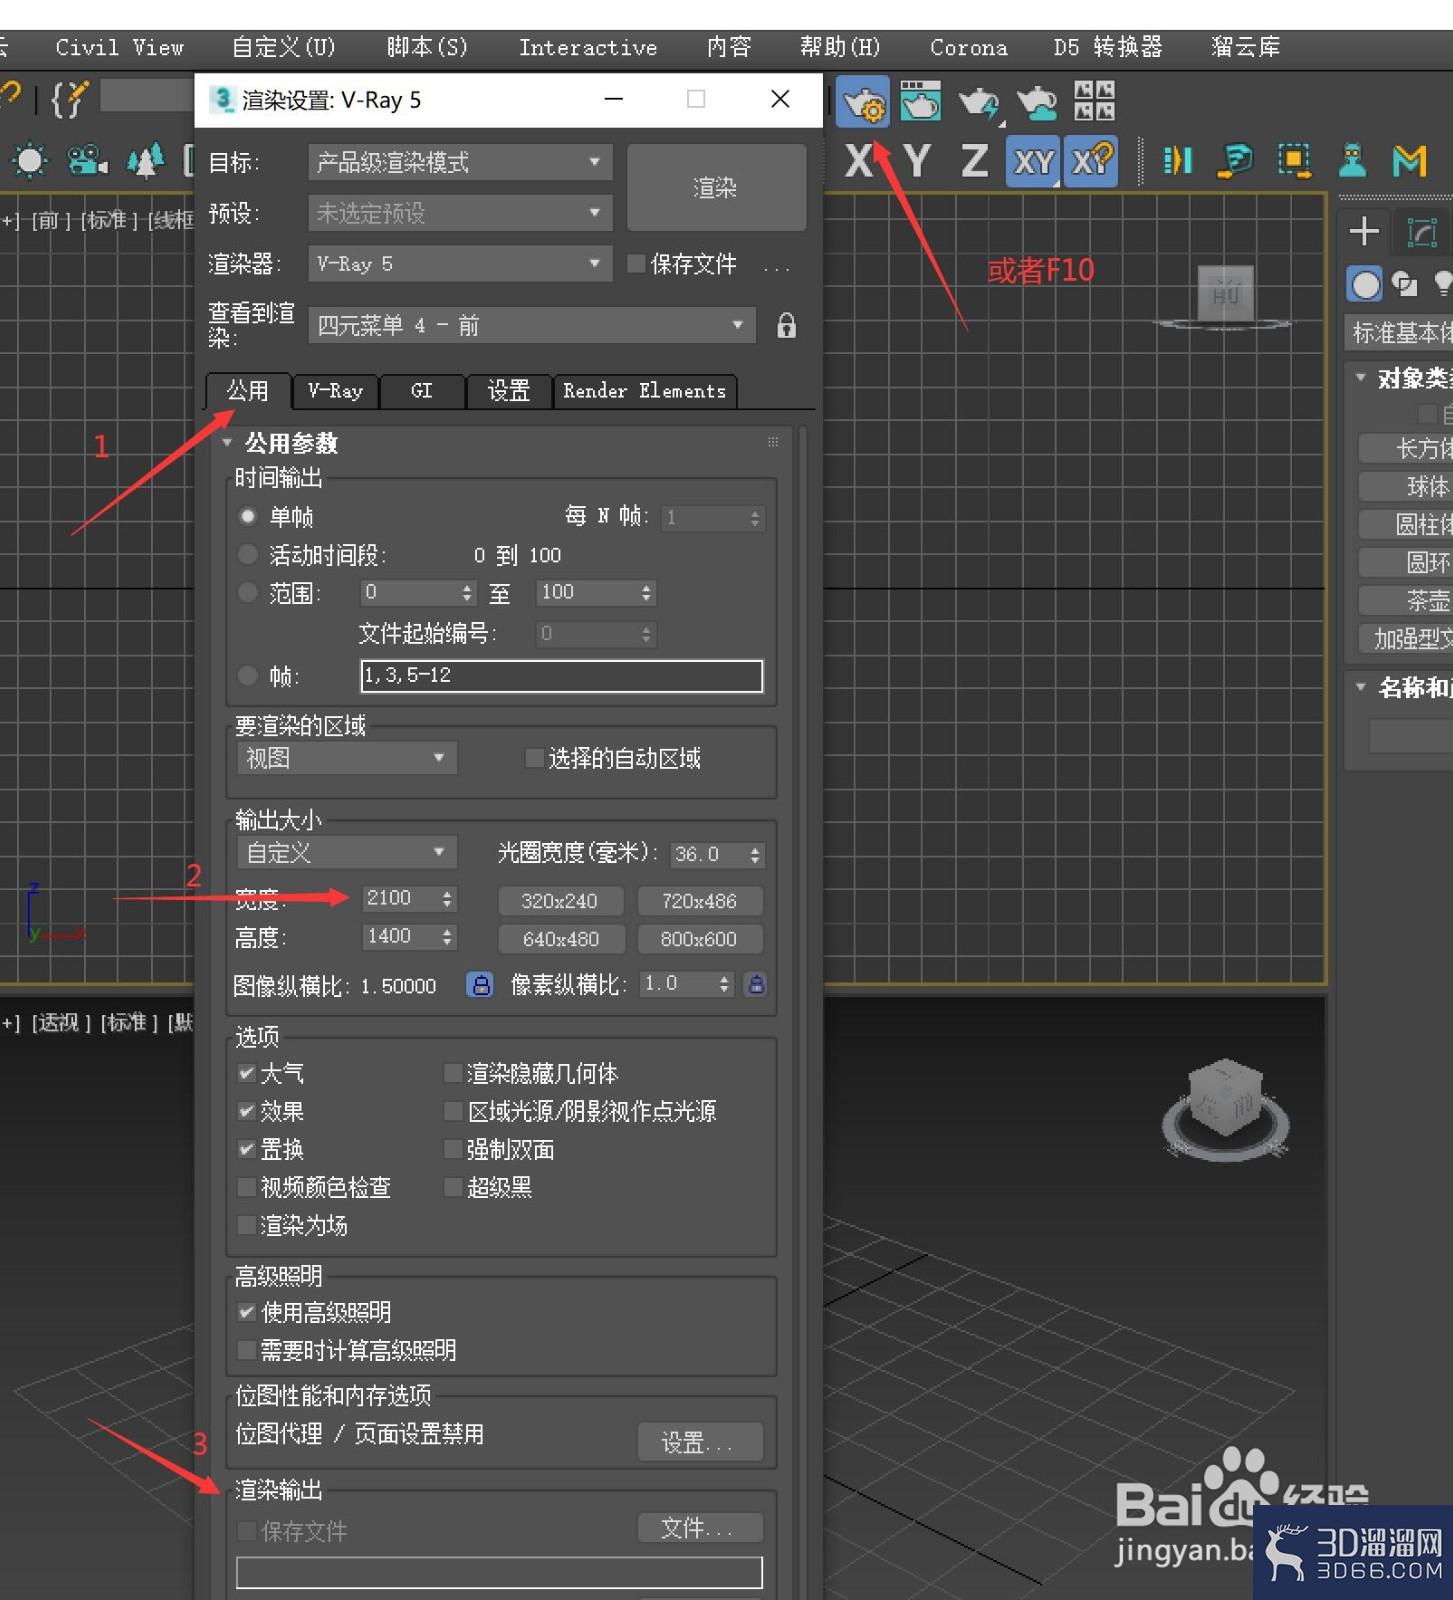Click the yellow selection bracket icon
The width and height of the screenshot is (1453, 1600).
click(x=1294, y=161)
